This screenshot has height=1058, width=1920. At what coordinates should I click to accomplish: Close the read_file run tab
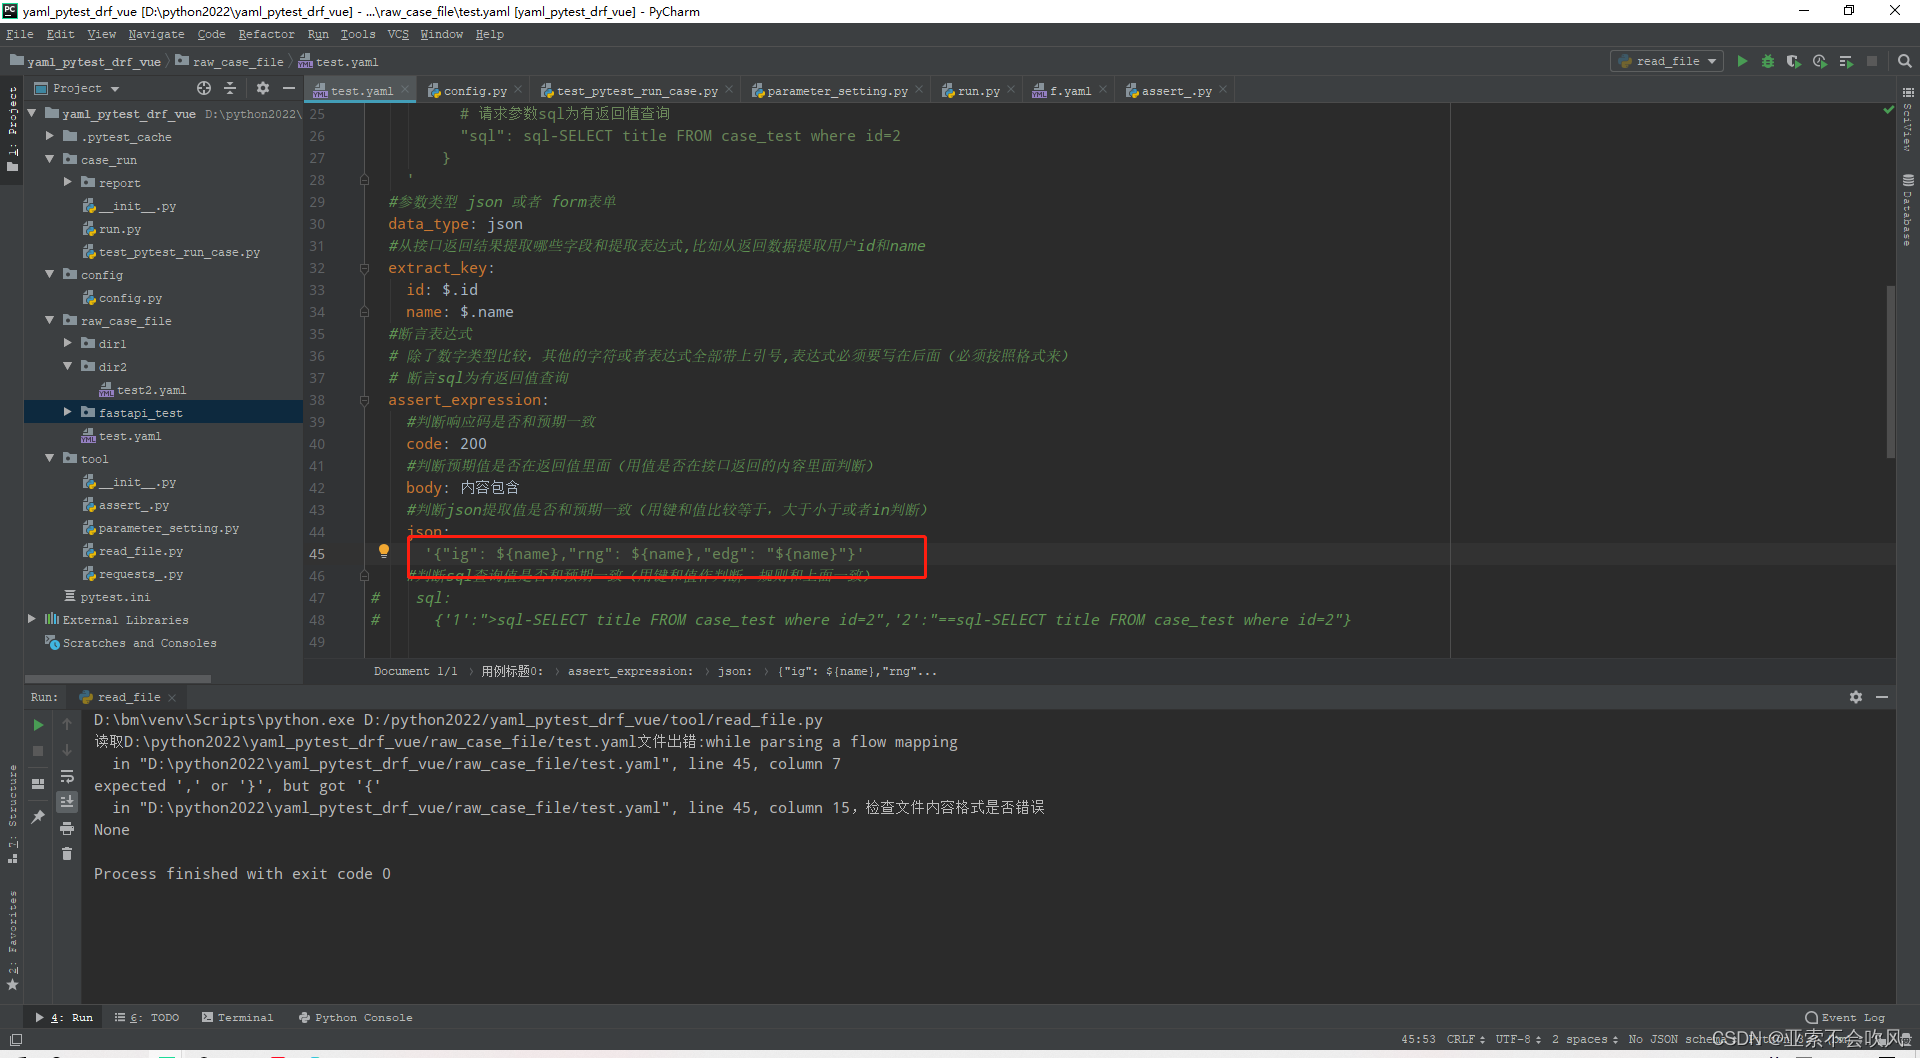[172, 697]
